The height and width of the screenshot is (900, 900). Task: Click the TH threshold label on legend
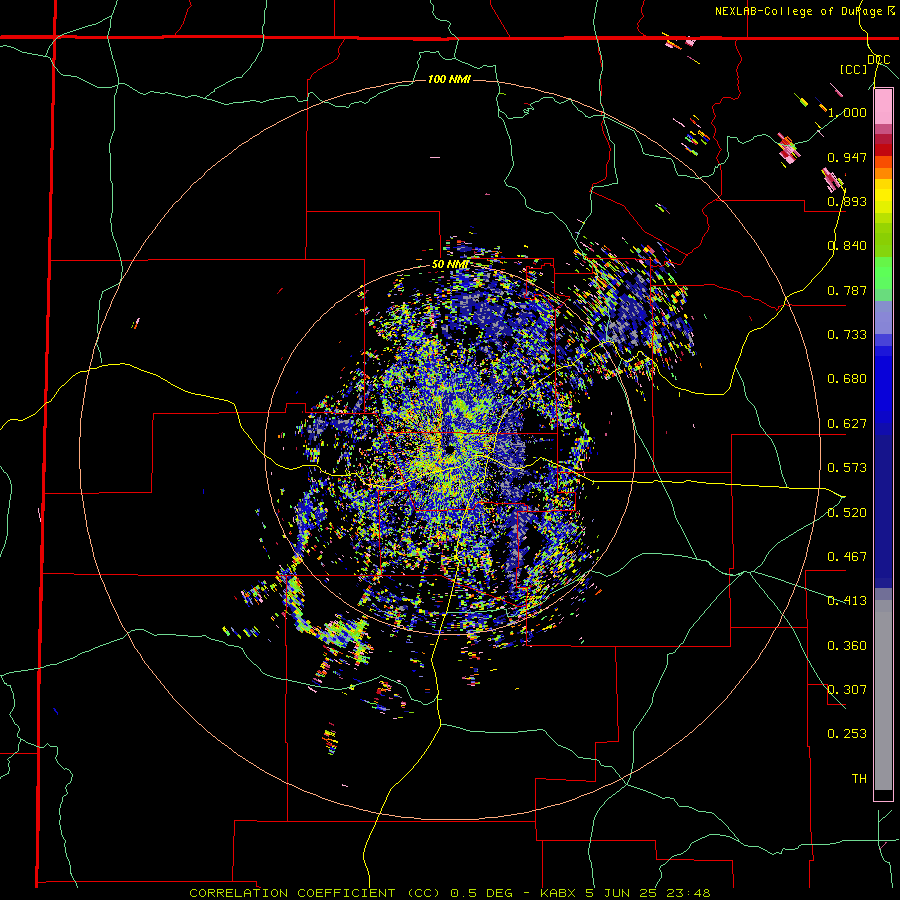[x=859, y=779]
